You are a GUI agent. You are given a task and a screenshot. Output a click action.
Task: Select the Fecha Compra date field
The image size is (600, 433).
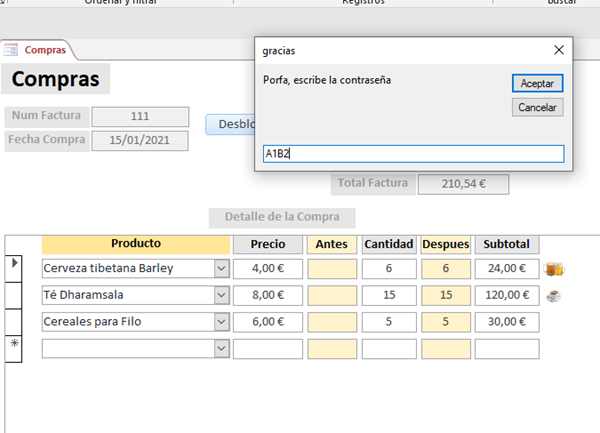pos(140,140)
